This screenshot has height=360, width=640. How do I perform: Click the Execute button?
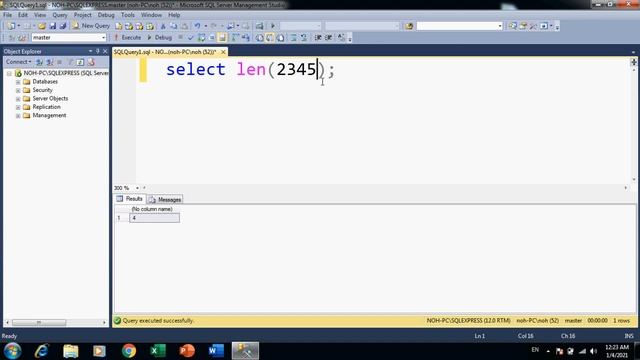point(127,38)
